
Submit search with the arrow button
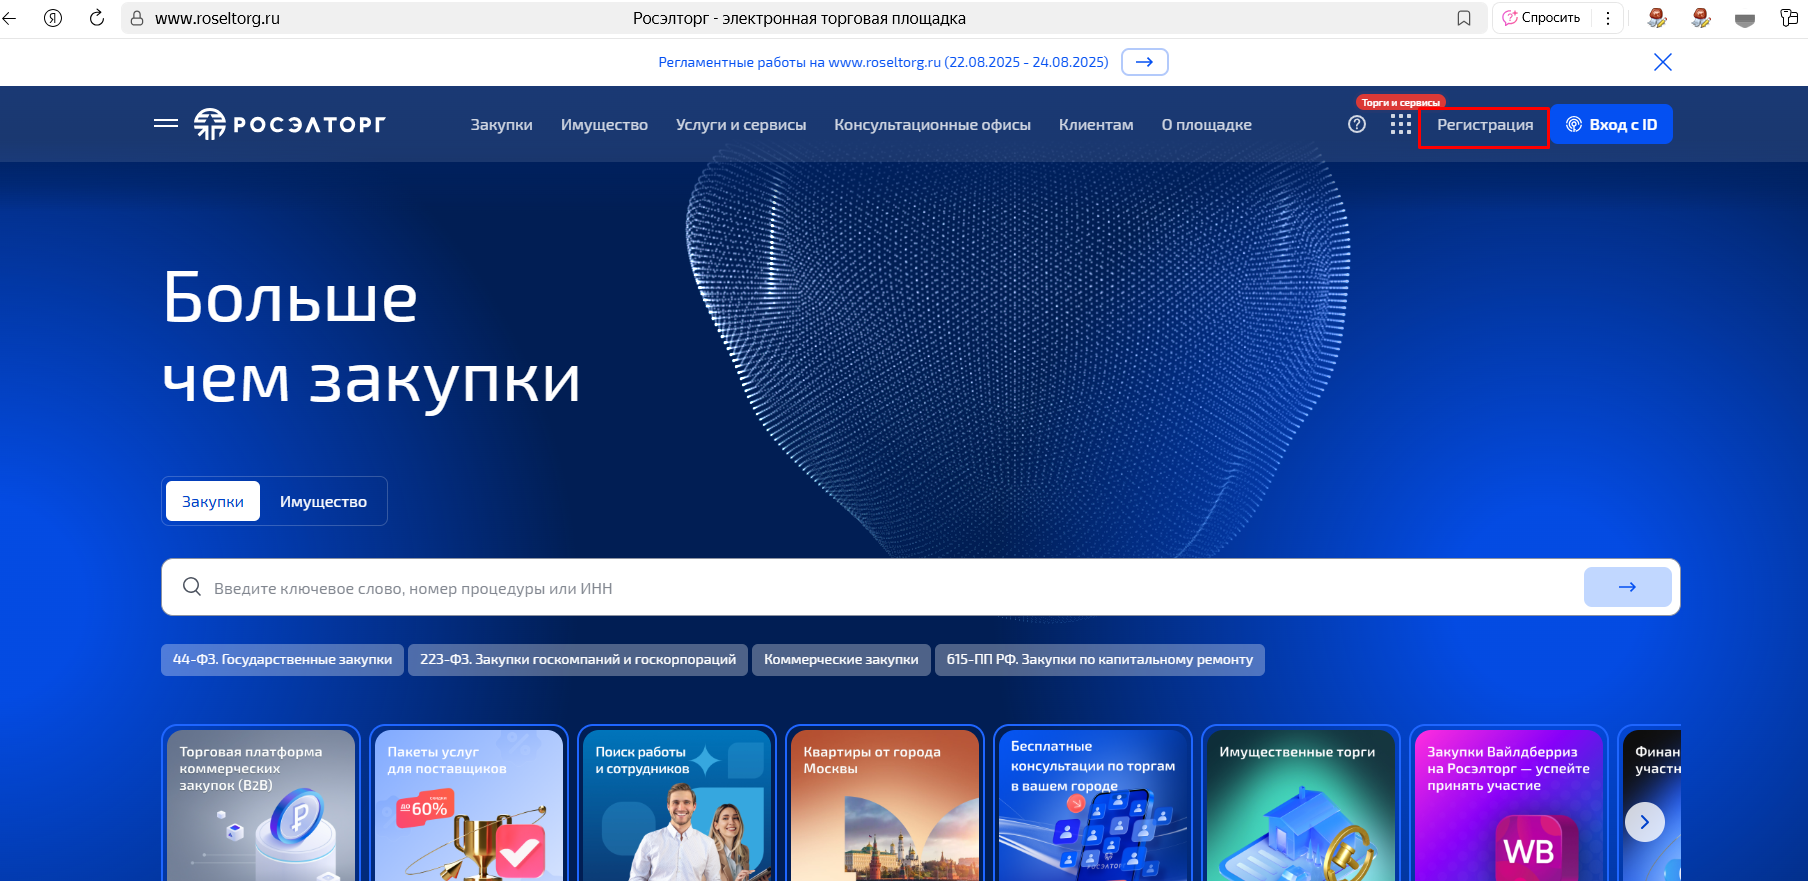[1626, 587]
